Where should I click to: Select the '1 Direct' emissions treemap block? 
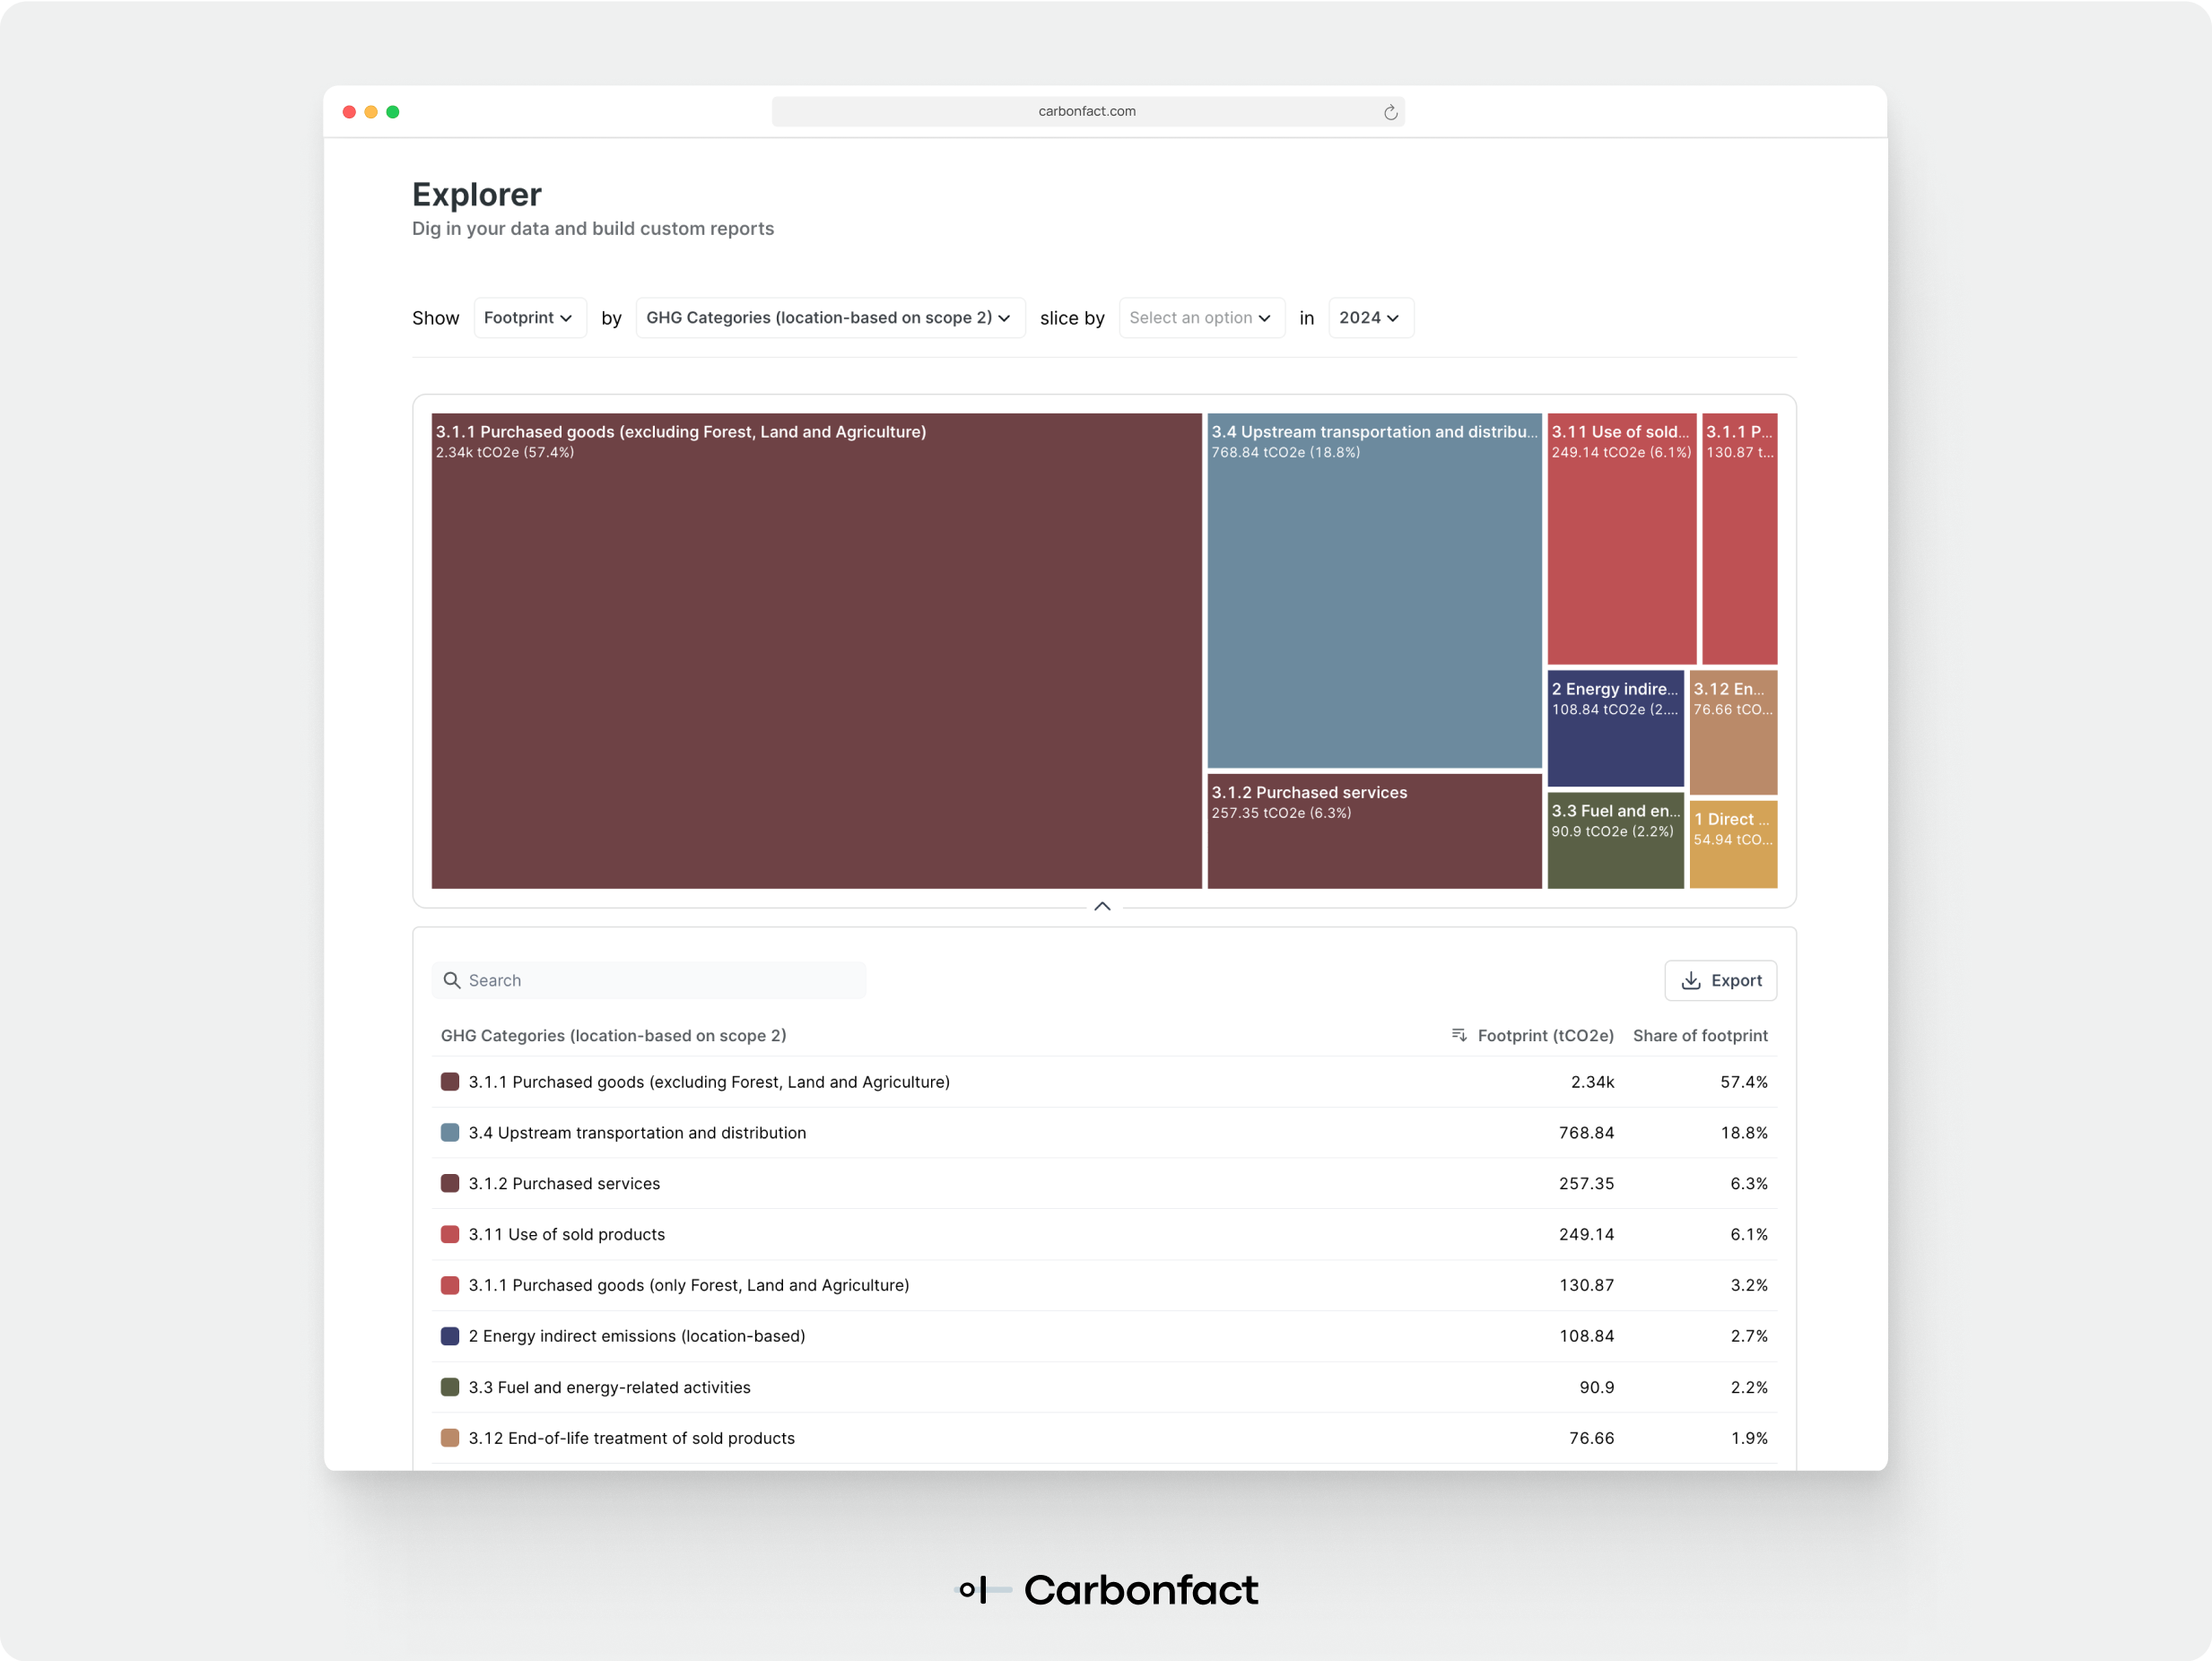pyautogui.click(x=1733, y=843)
